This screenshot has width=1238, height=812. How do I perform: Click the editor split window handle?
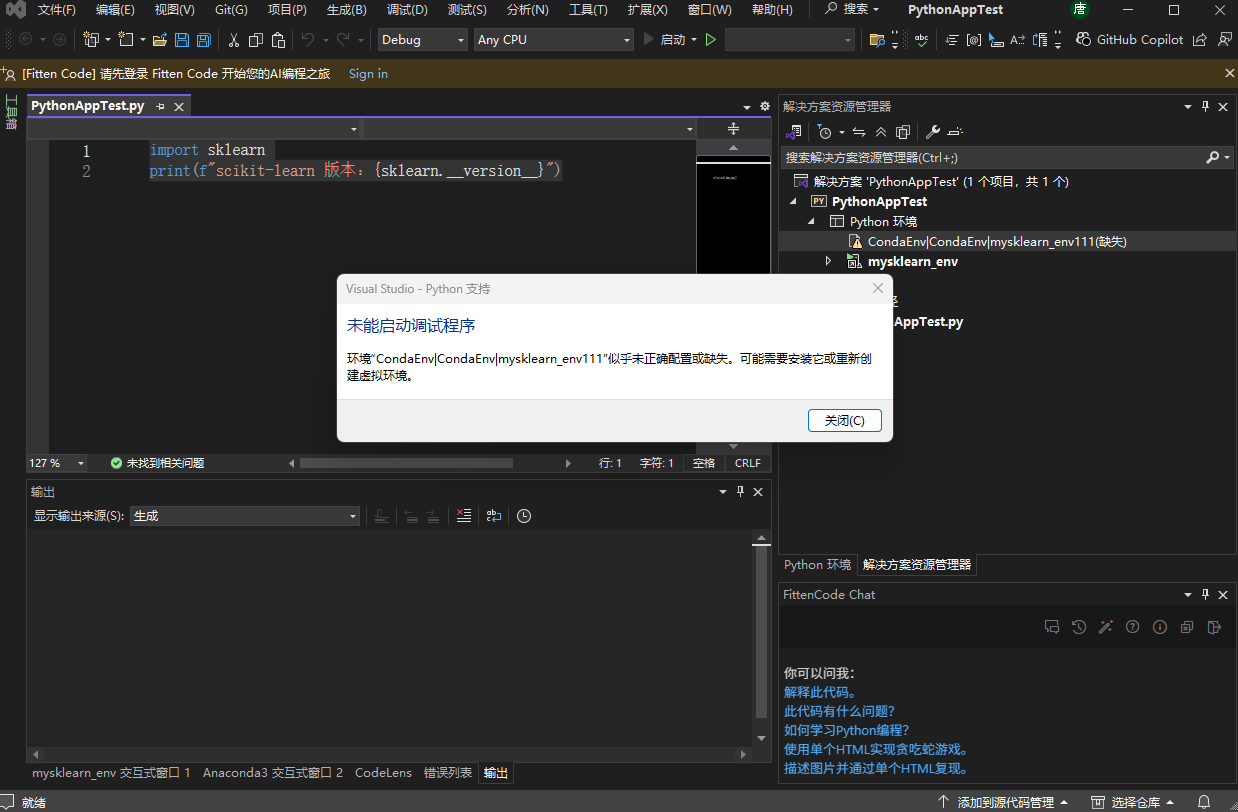[x=733, y=128]
